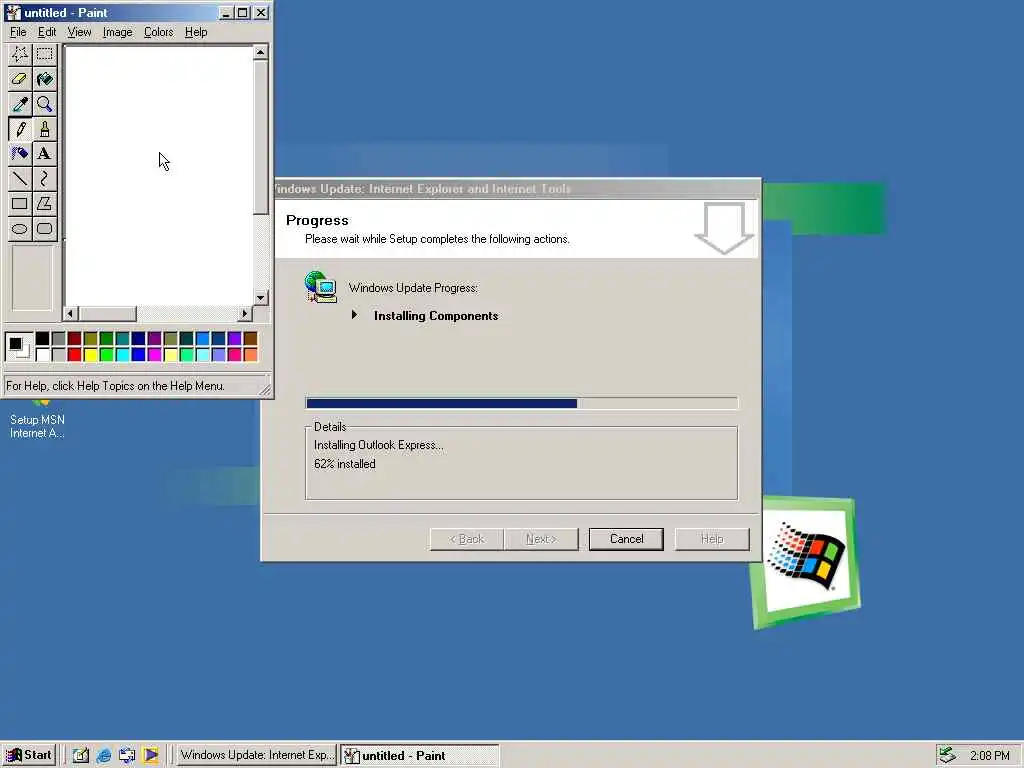Click the Paint foreground/background color indicator
This screenshot has height=768, width=1024.
click(x=18, y=346)
